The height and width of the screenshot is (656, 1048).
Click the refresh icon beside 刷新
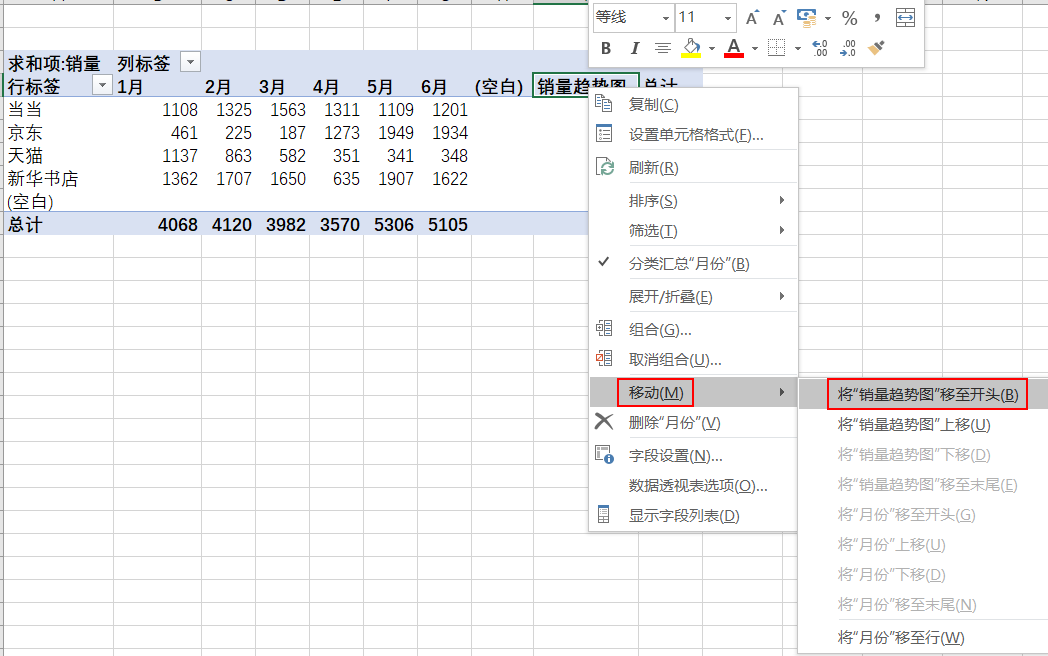604,167
